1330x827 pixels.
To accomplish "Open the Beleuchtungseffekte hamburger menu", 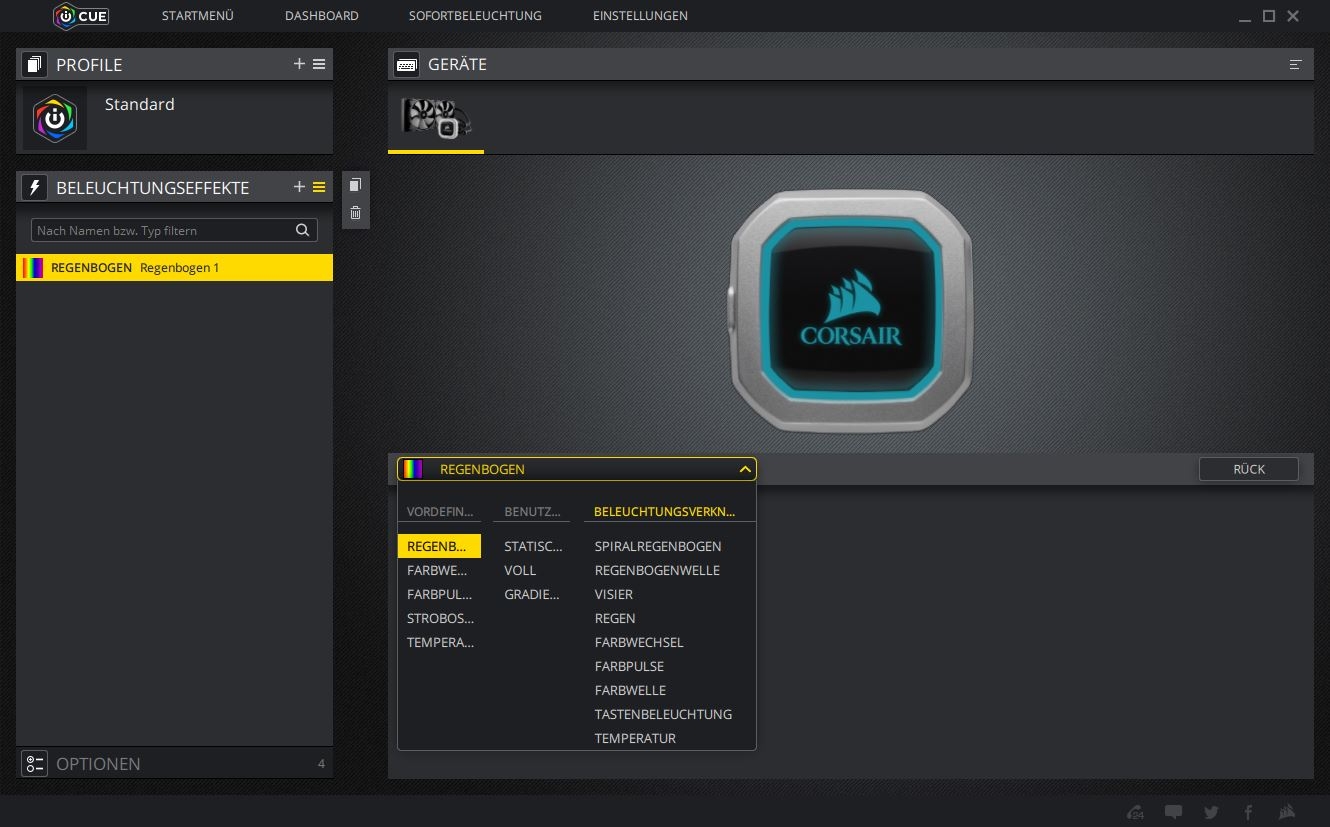I will pos(319,187).
